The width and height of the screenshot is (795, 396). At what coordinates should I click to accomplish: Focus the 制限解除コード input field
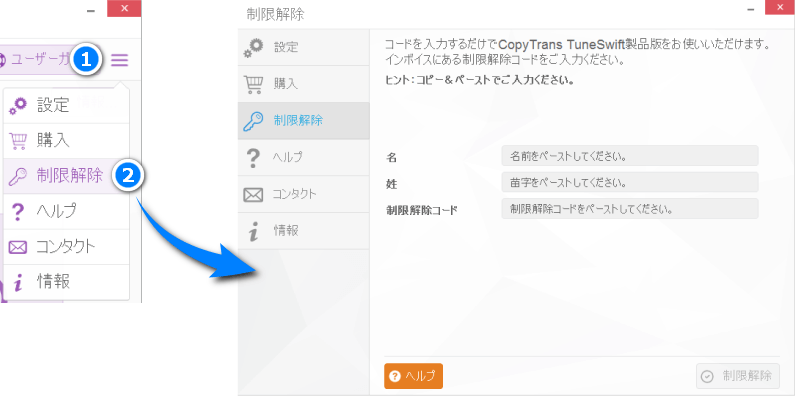pos(630,208)
